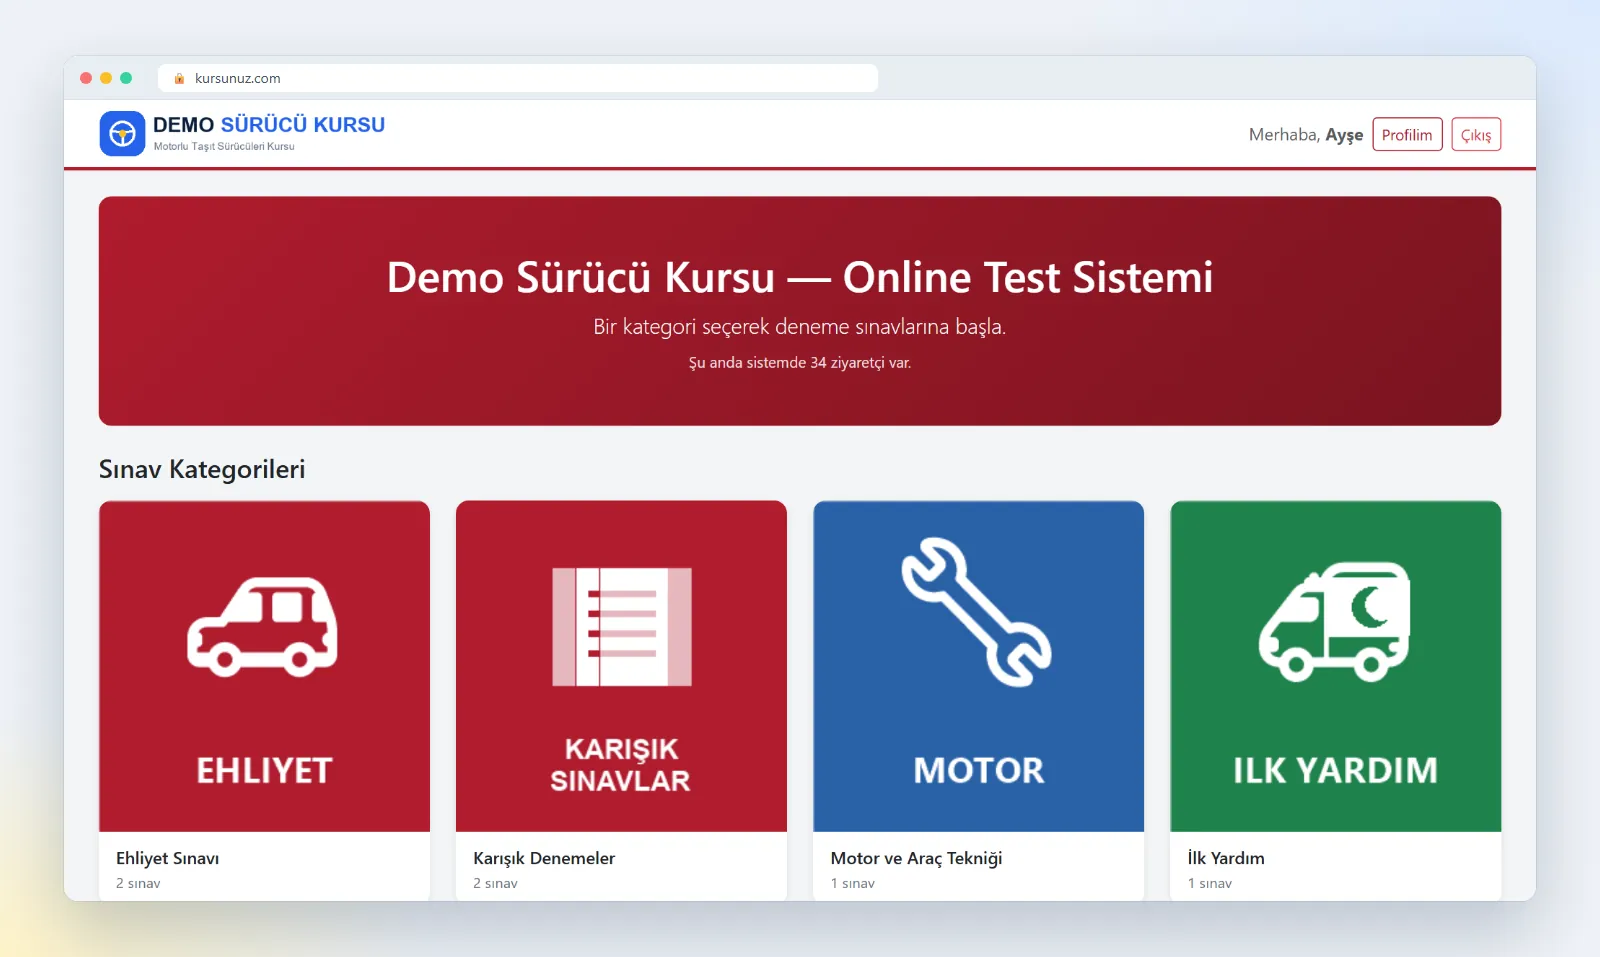Open the Profilim button
The width and height of the screenshot is (1600, 957).
[1407, 135]
